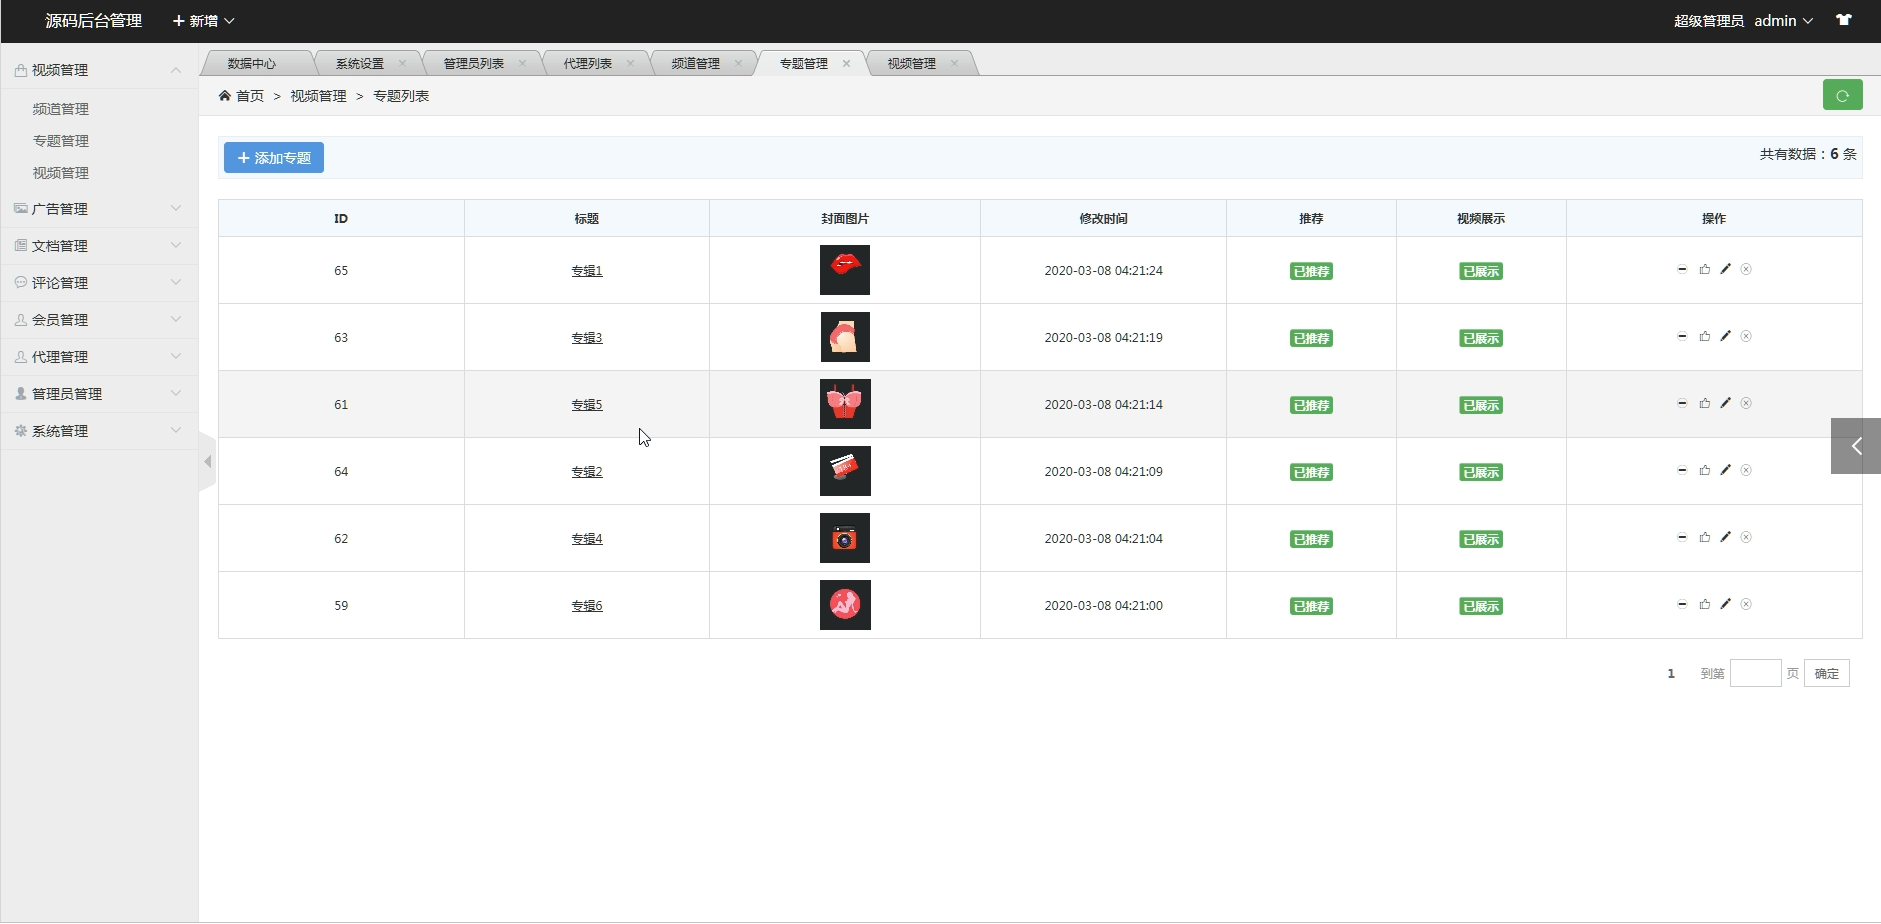Click the 添加专题 button
Screen dimensions: 1881x924
(x=273, y=158)
